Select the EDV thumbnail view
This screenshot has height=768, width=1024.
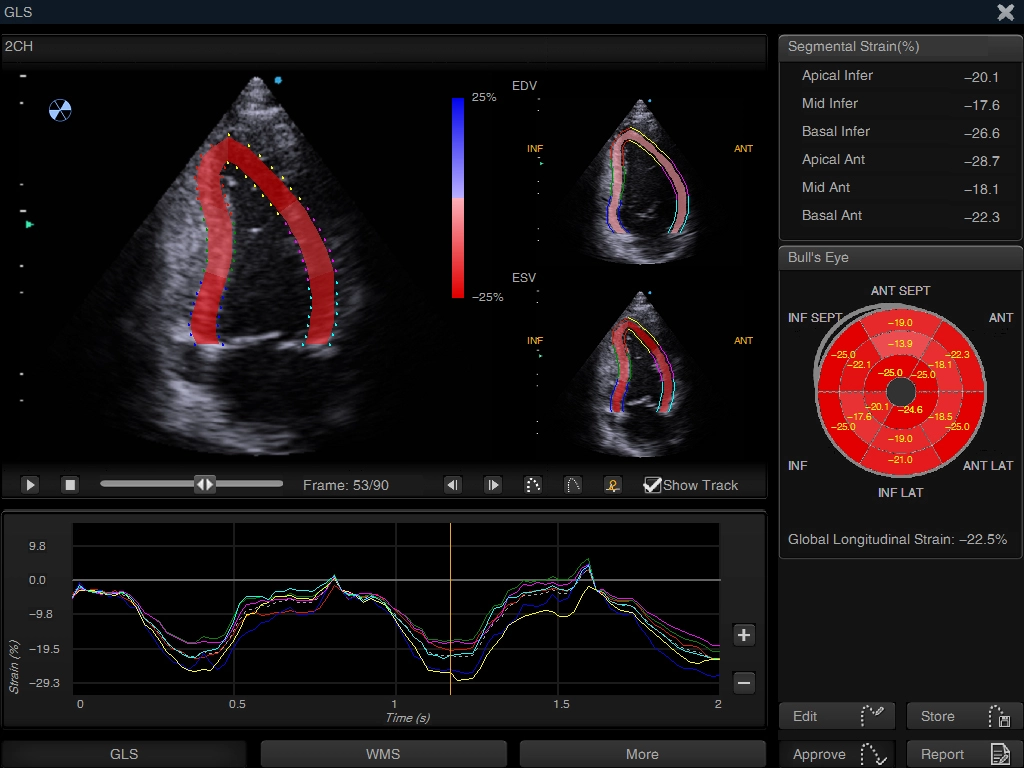640,180
